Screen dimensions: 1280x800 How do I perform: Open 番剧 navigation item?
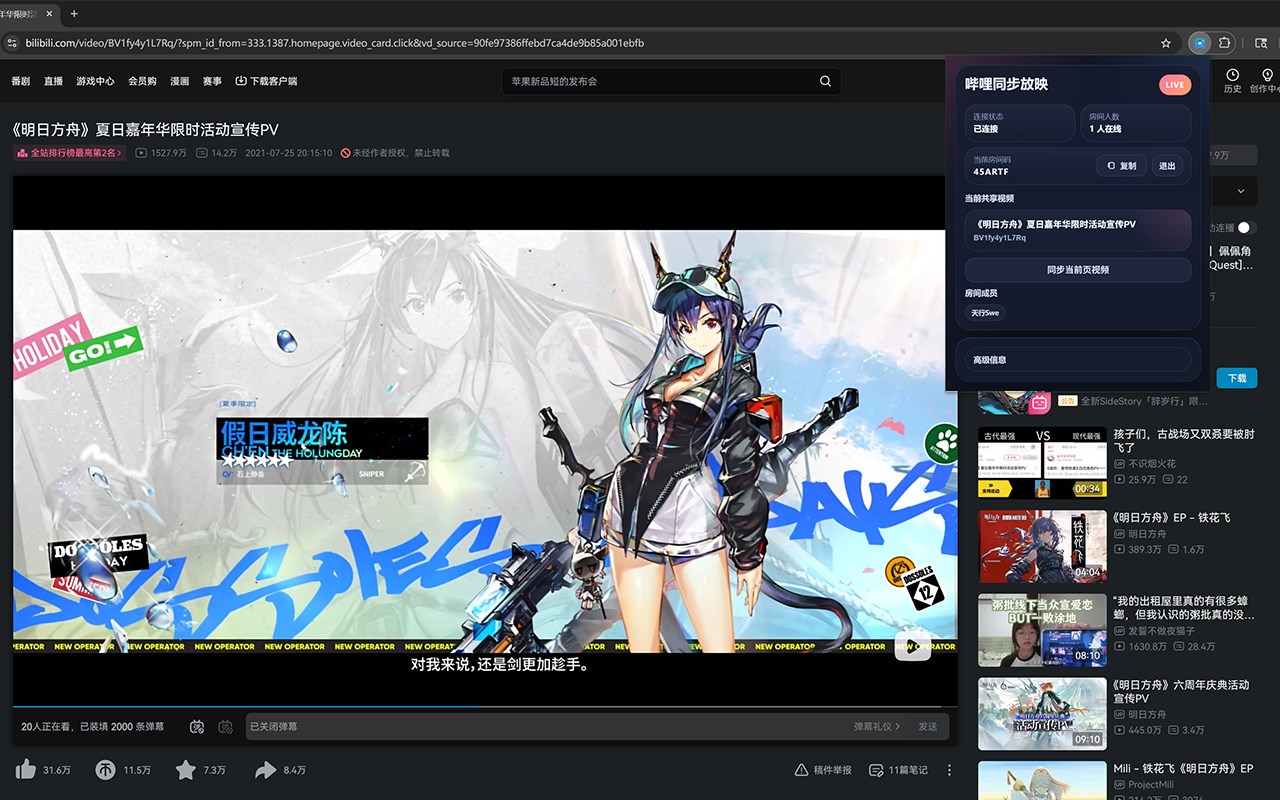(x=21, y=81)
